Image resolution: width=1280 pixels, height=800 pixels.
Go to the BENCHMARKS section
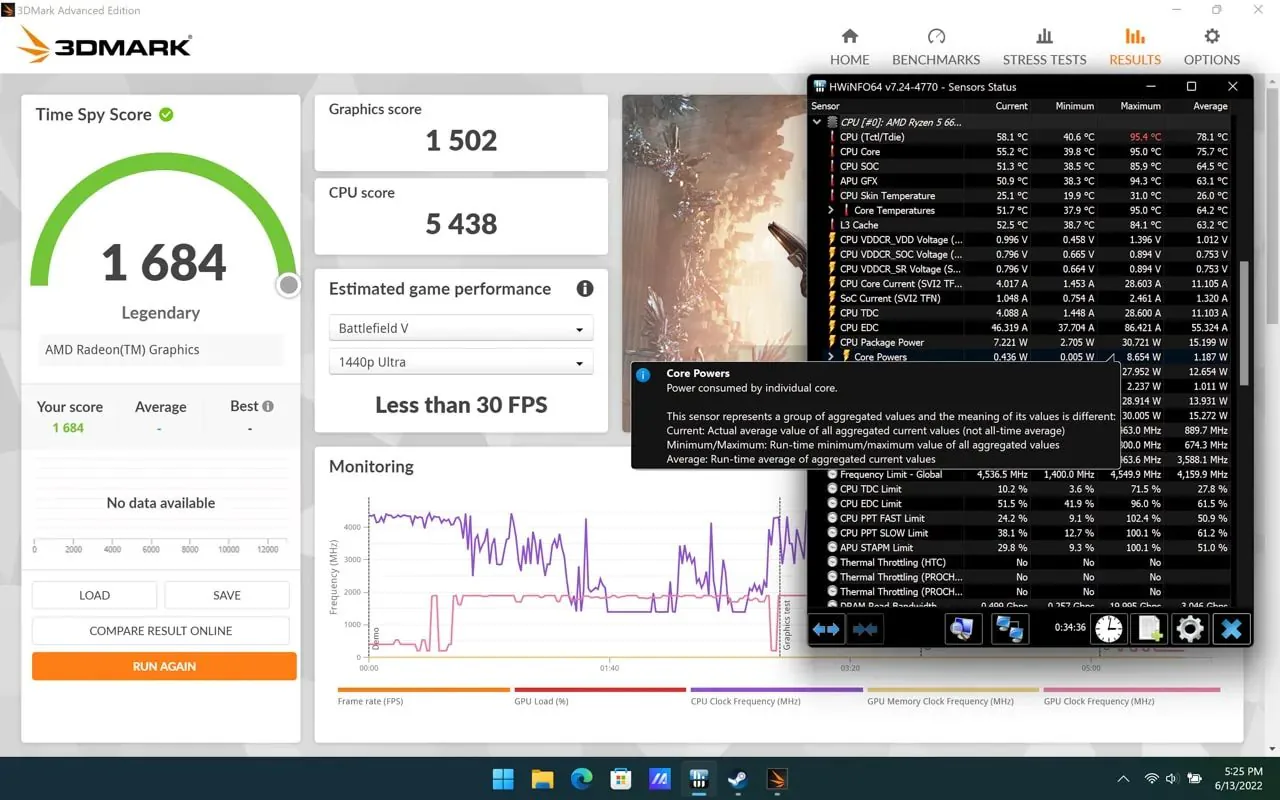click(936, 47)
